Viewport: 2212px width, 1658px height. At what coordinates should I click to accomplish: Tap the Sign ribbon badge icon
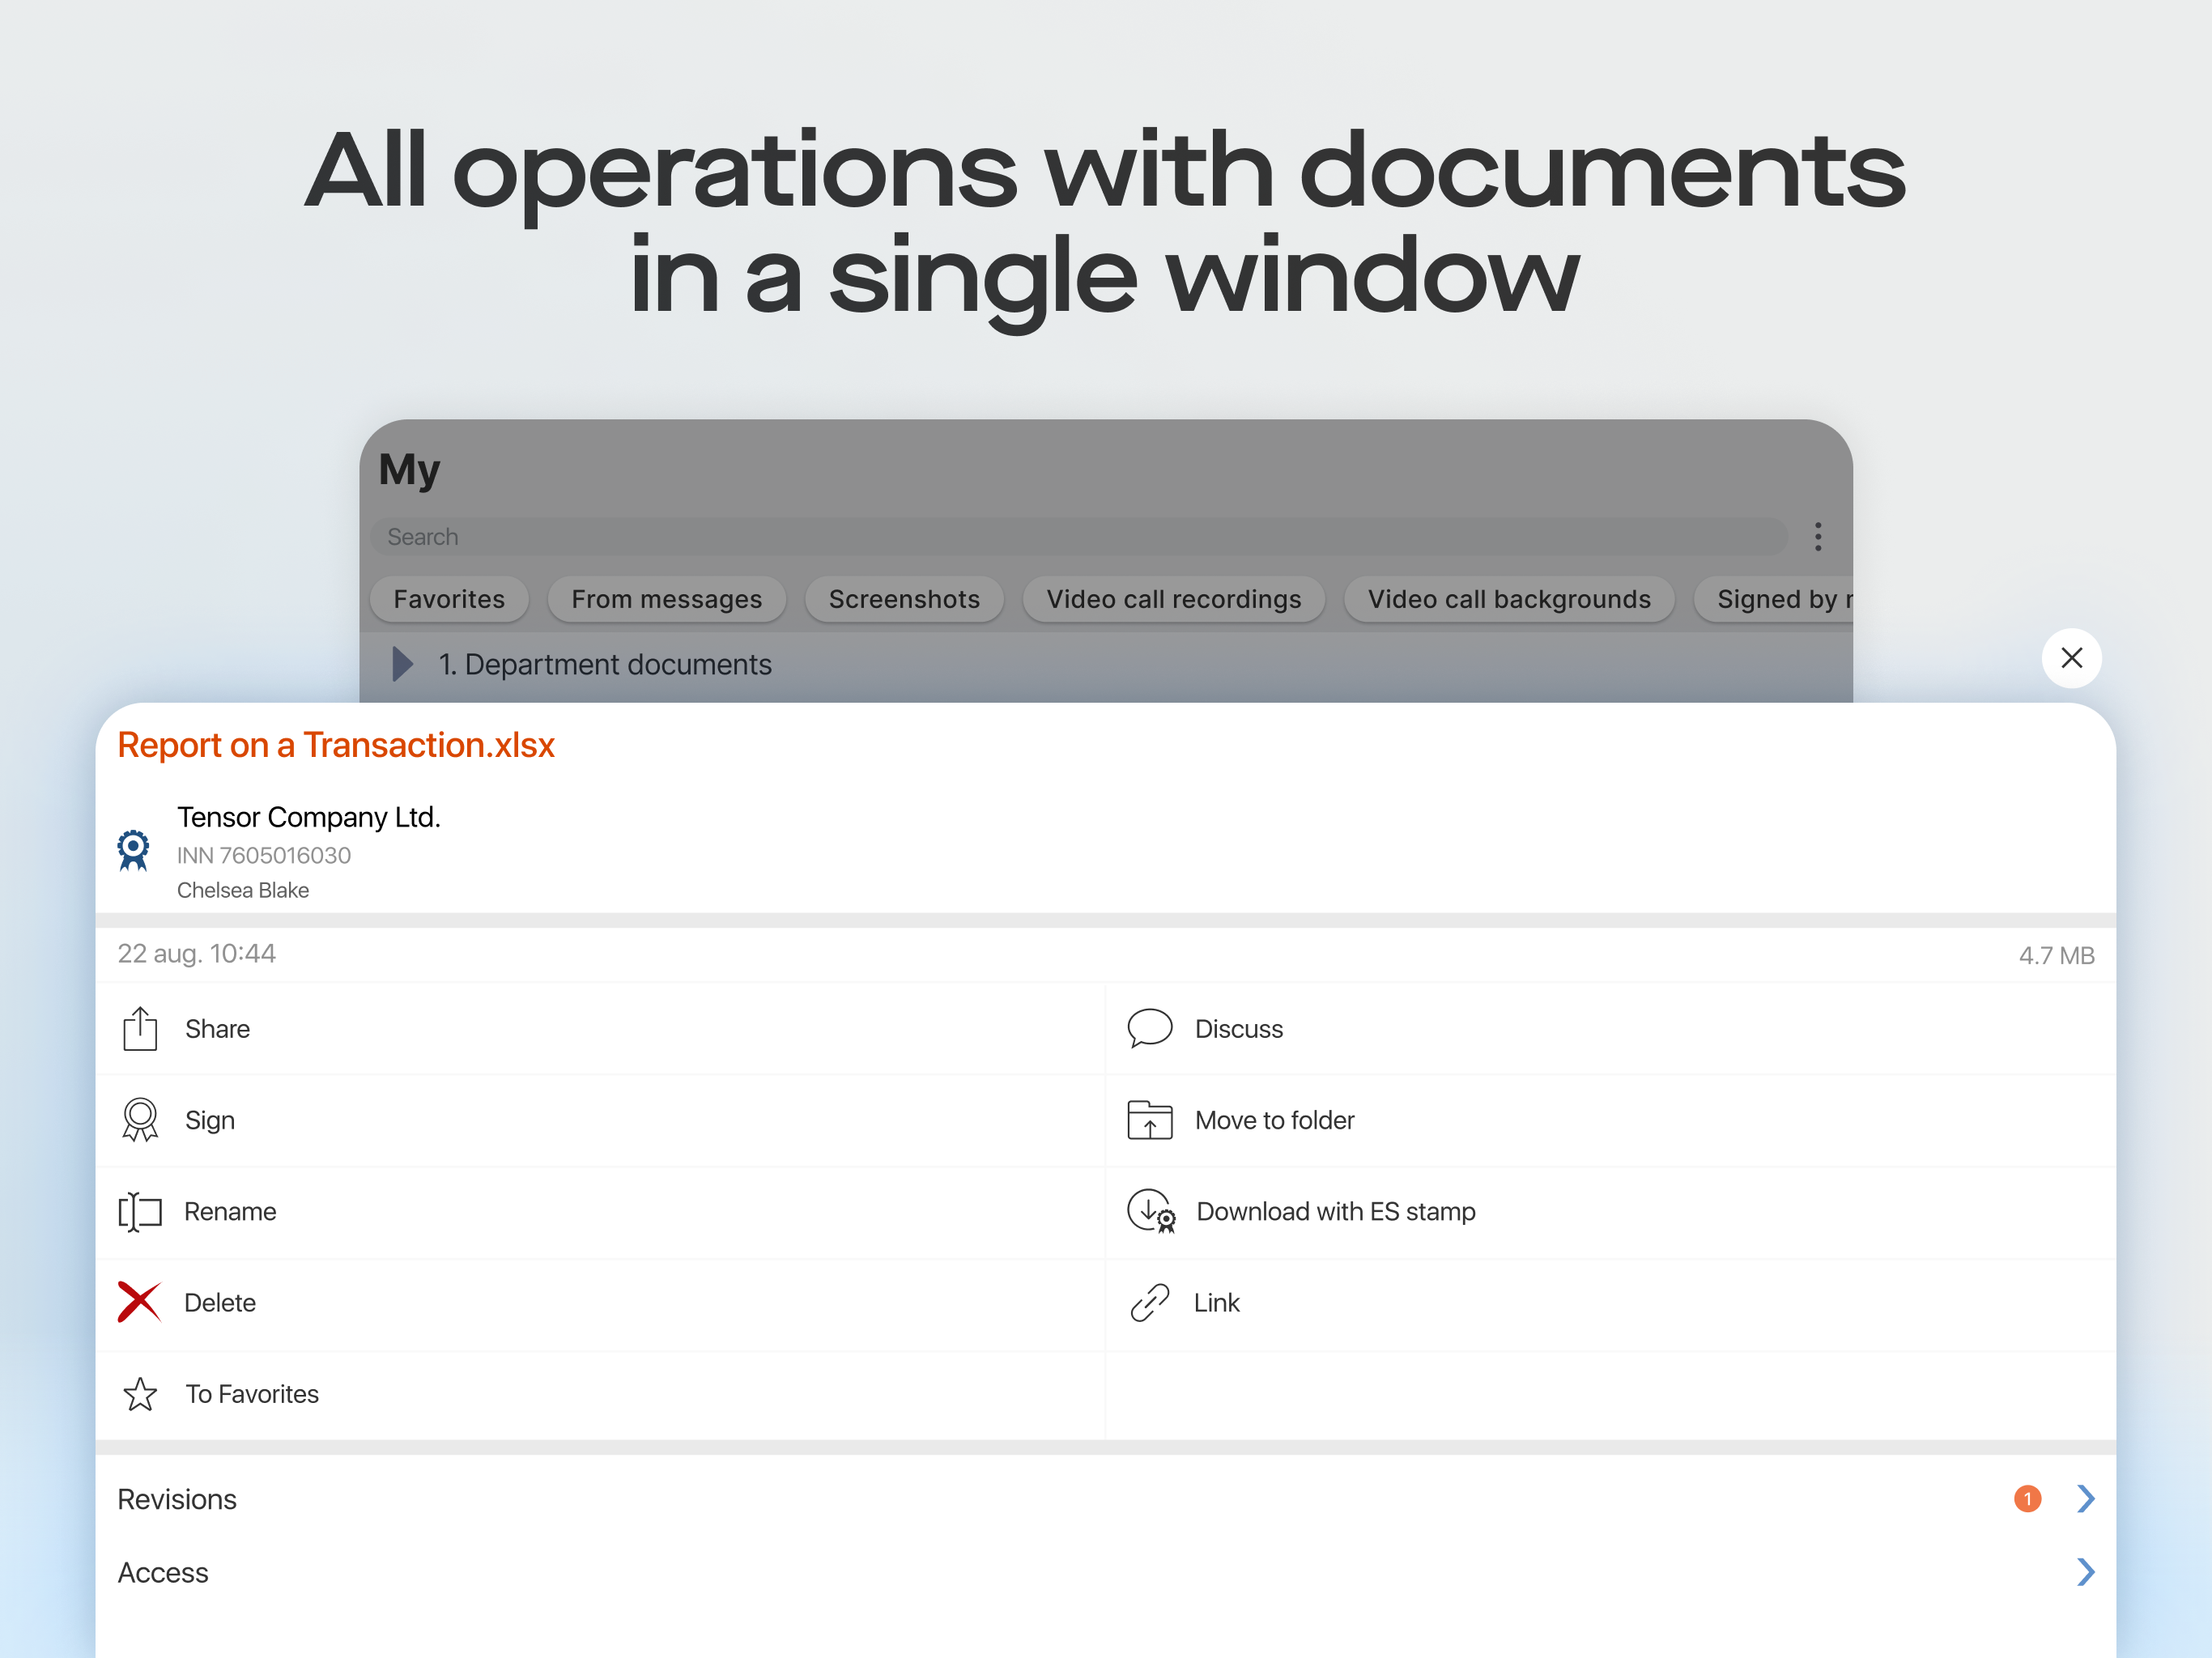(140, 1120)
